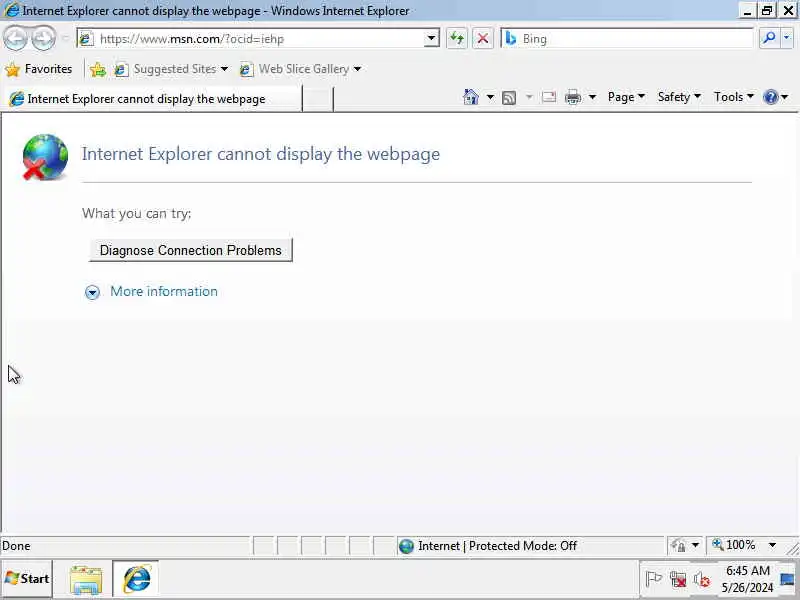Click the Show desktop button
The image size is (800, 600).
[789, 580]
